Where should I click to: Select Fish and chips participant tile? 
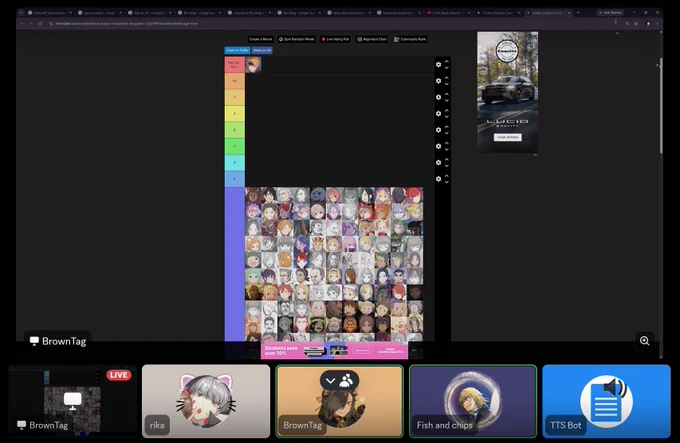pos(473,401)
